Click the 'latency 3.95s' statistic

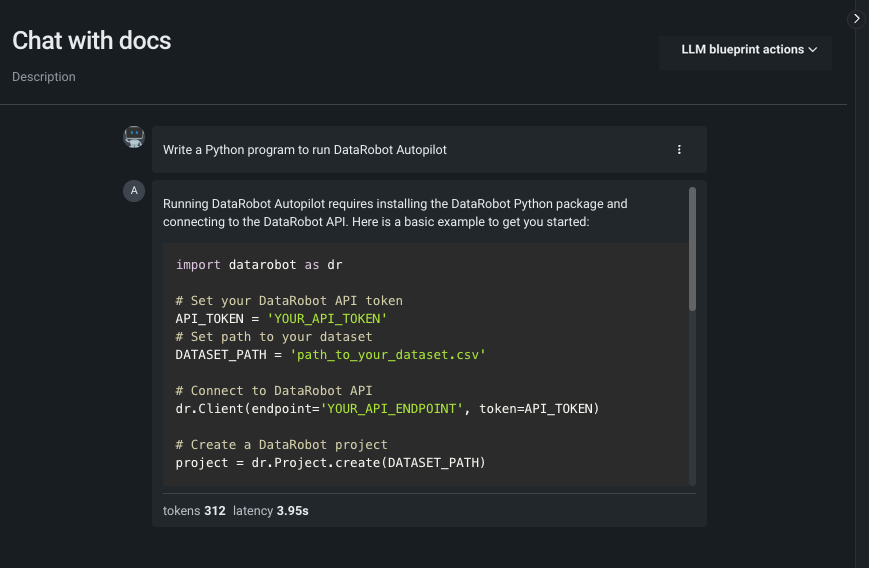pyautogui.click(x=271, y=511)
